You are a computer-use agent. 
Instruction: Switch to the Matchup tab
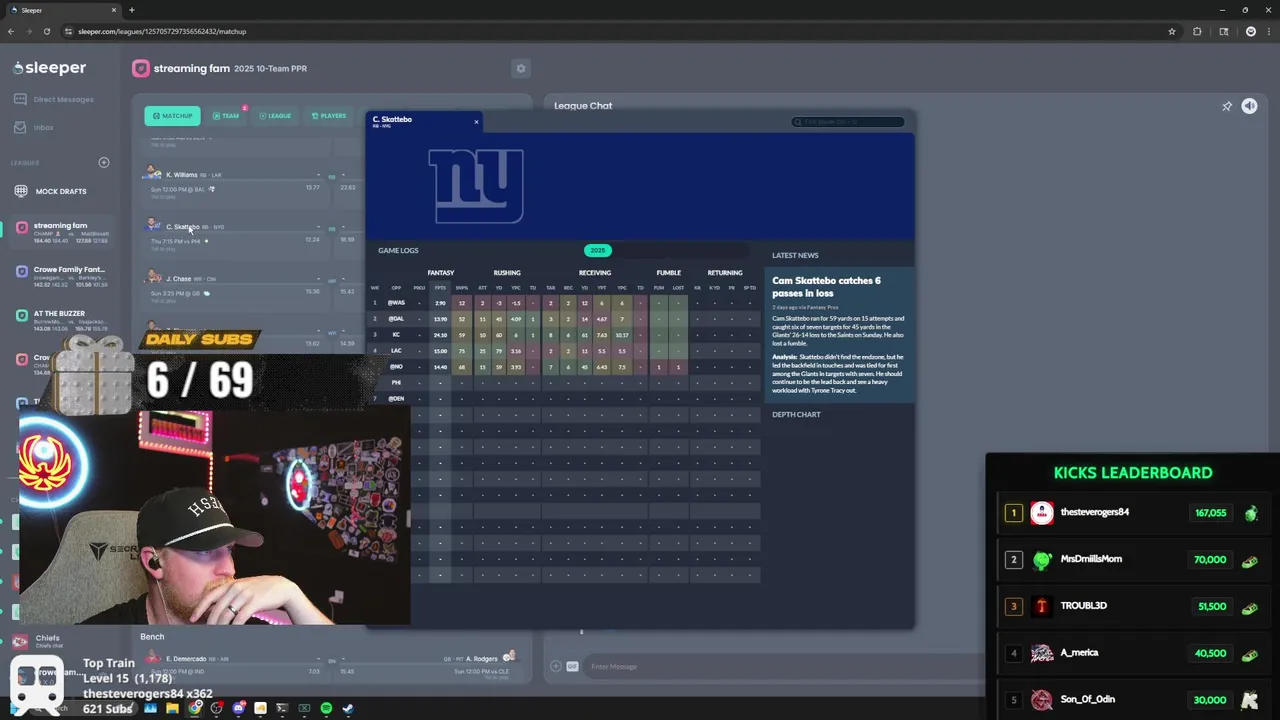click(x=172, y=116)
